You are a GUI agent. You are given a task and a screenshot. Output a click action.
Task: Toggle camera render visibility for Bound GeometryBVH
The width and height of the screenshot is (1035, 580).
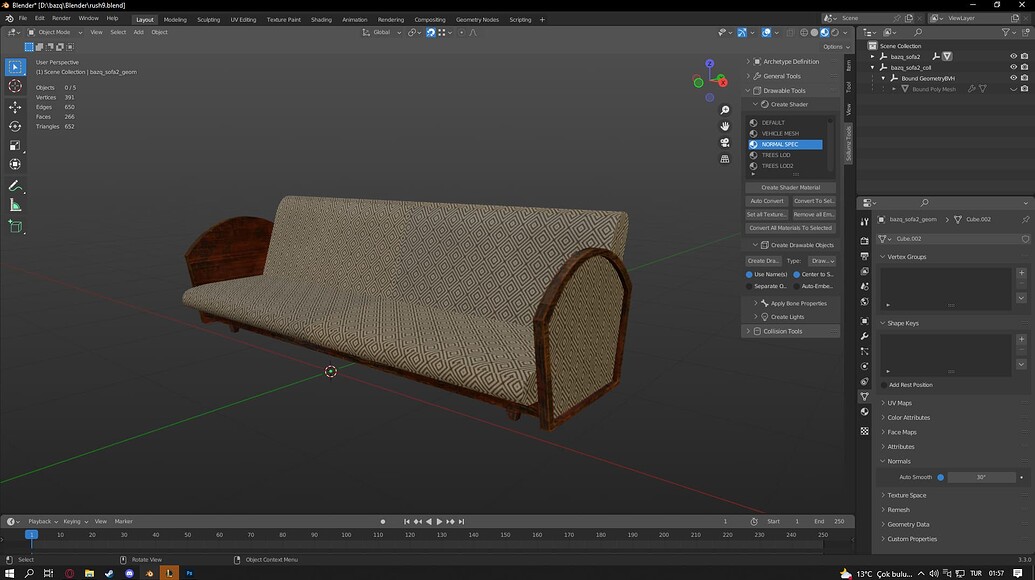tap(1024, 77)
